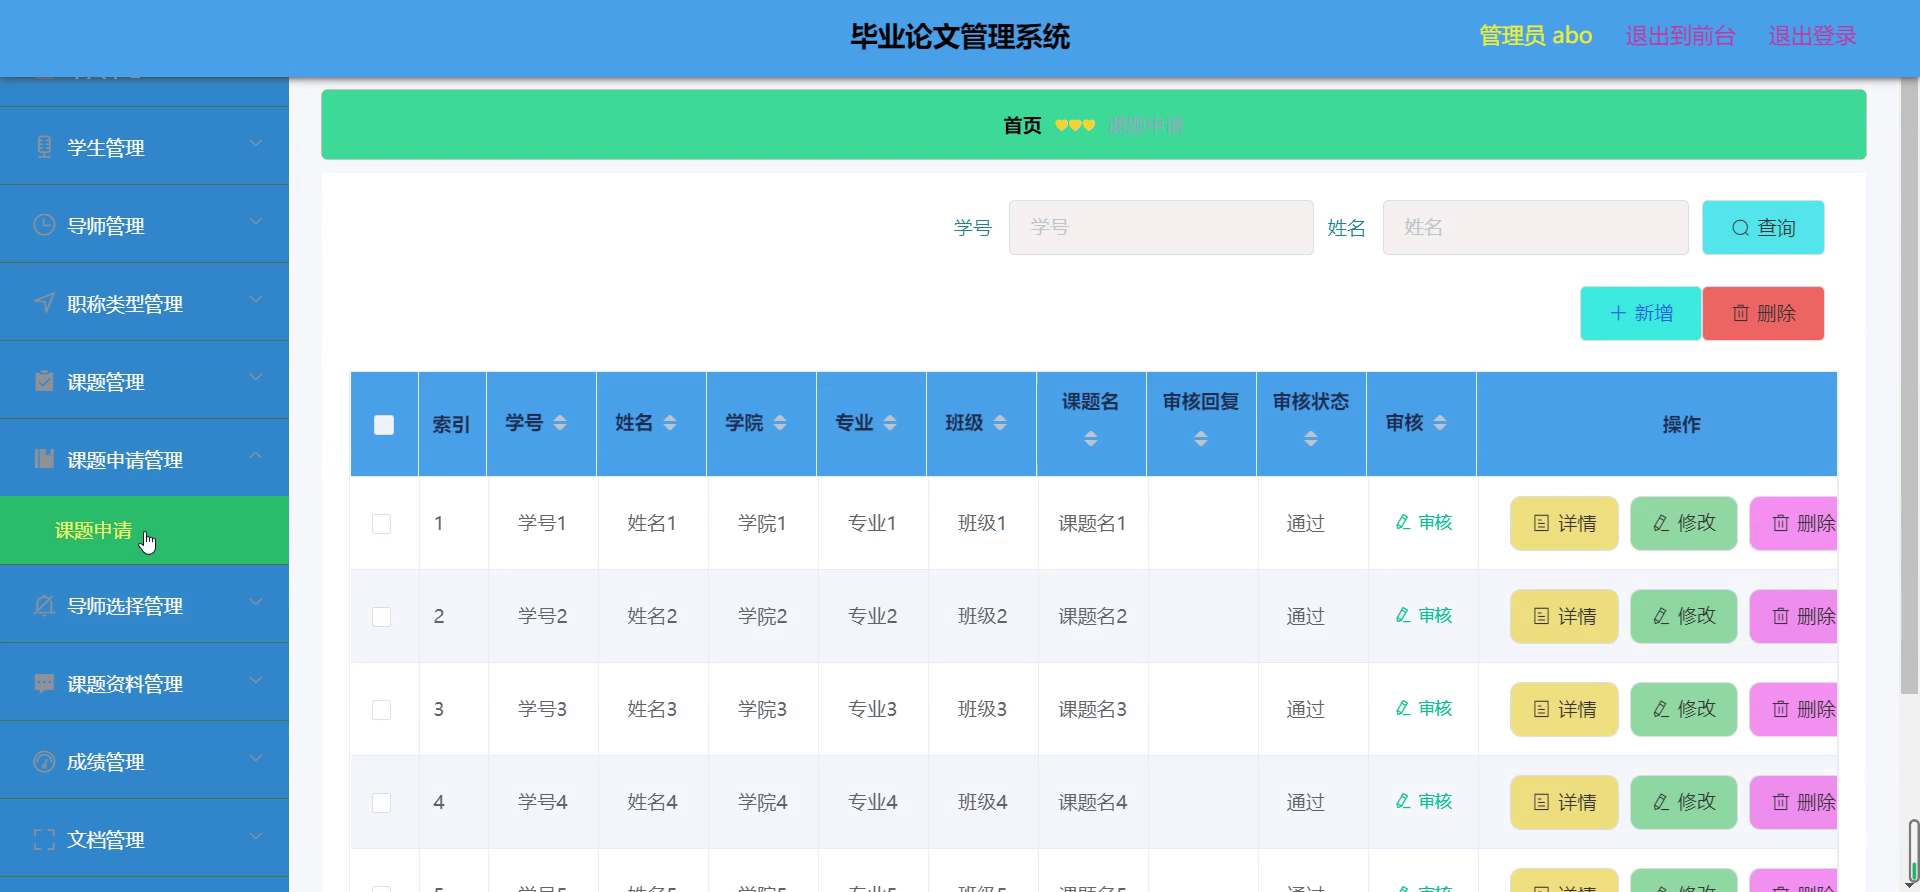Image resolution: width=1920 pixels, height=892 pixels.
Task: Click the 审核 link in row 2
Action: point(1423,615)
